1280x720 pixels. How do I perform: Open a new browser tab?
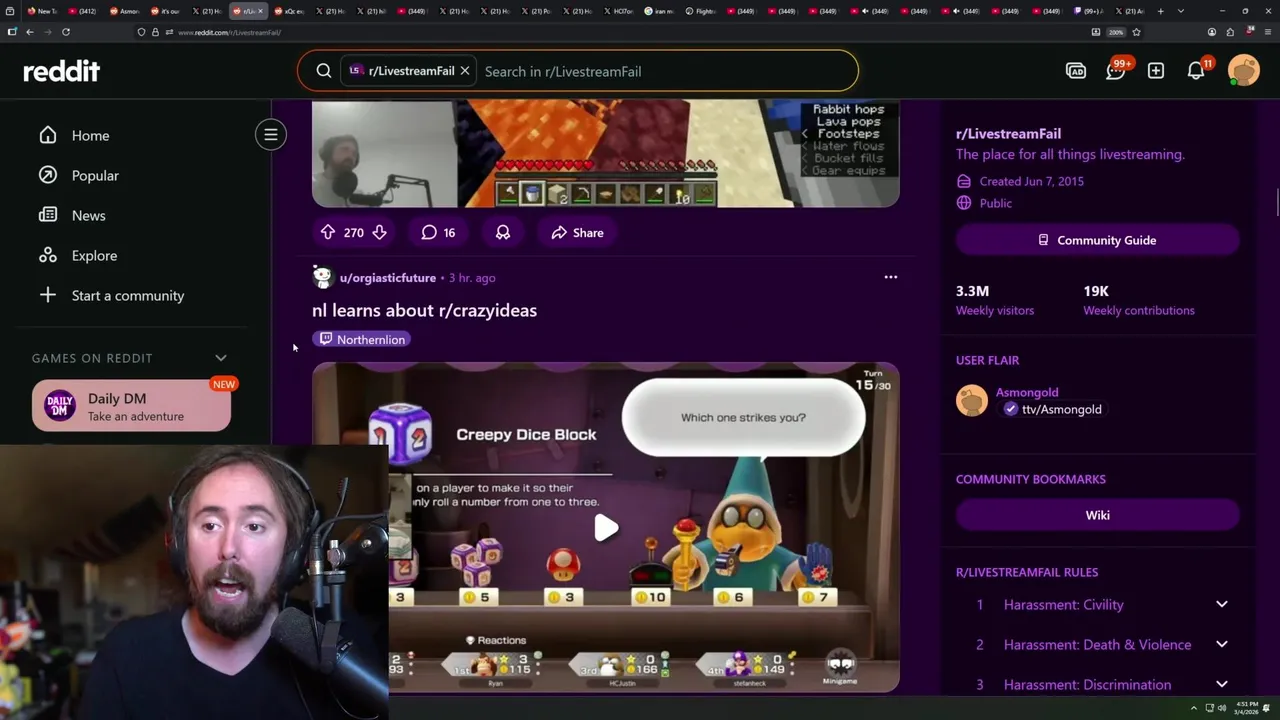1160,11
